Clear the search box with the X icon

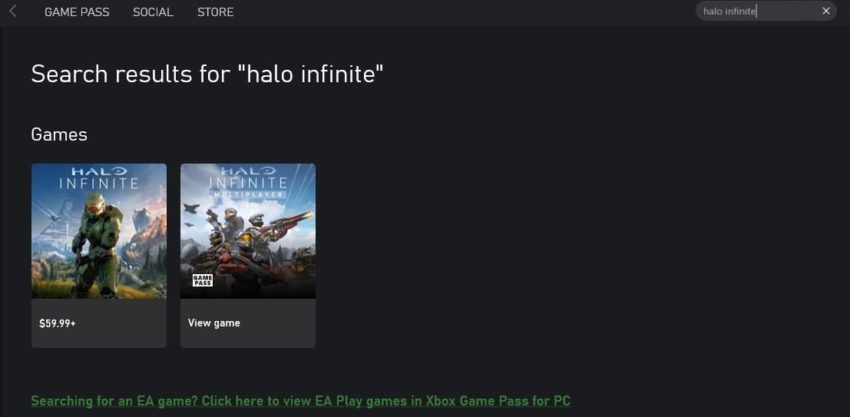[826, 11]
